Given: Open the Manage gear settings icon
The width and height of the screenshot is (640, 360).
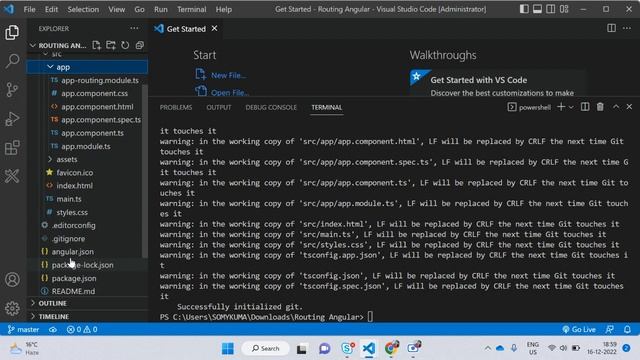Looking at the screenshot, I should (x=12, y=308).
